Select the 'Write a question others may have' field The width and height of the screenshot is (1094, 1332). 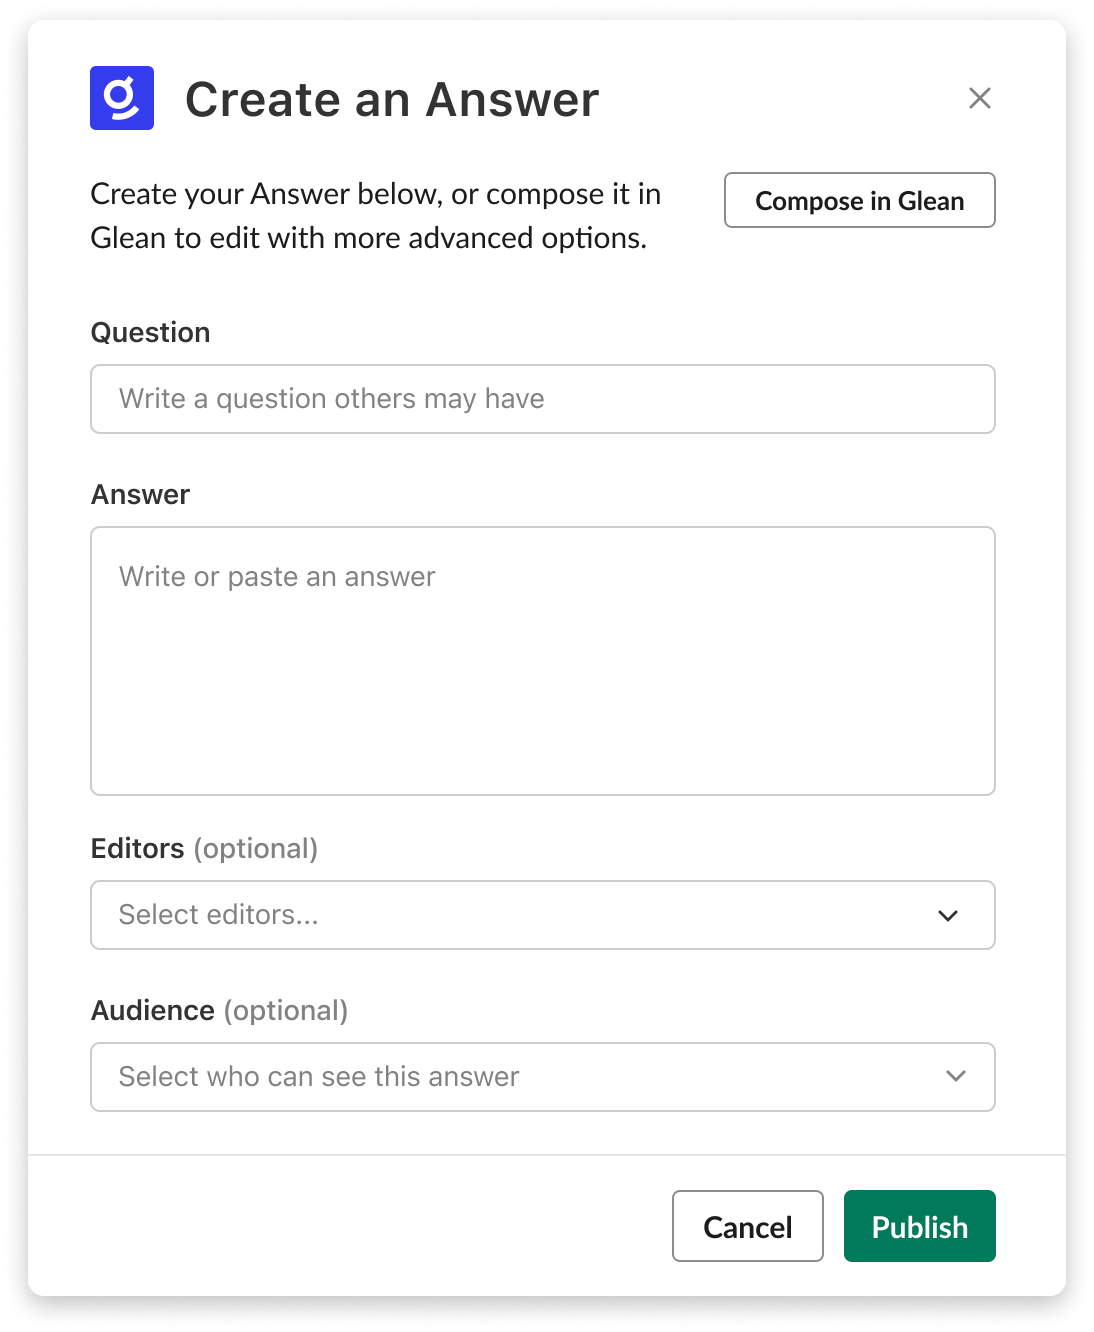[543, 399]
